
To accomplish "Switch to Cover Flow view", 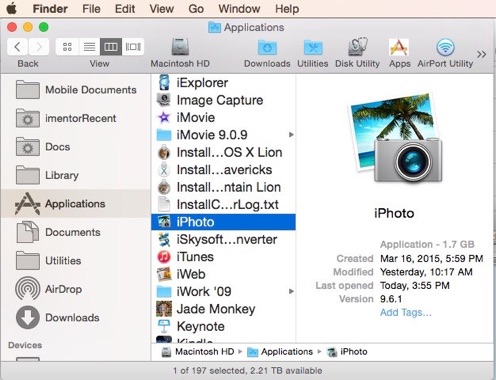I will tap(133, 47).
